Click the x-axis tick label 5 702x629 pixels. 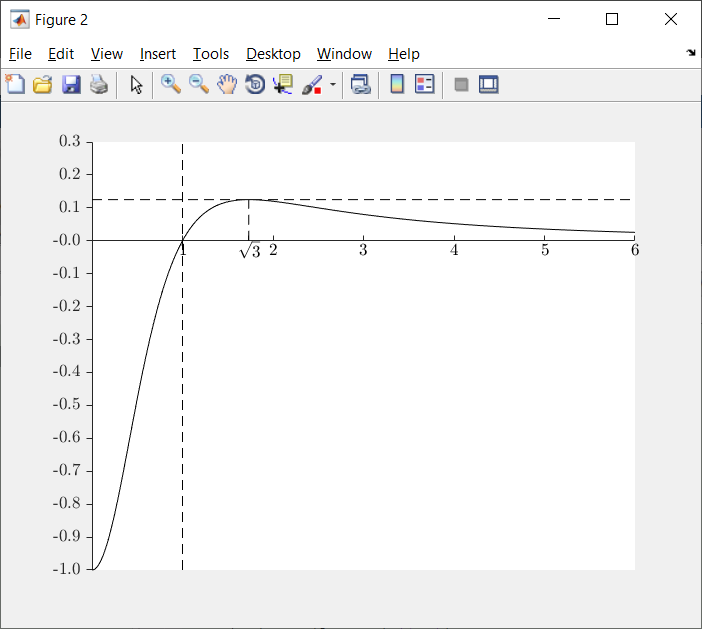(544, 250)
